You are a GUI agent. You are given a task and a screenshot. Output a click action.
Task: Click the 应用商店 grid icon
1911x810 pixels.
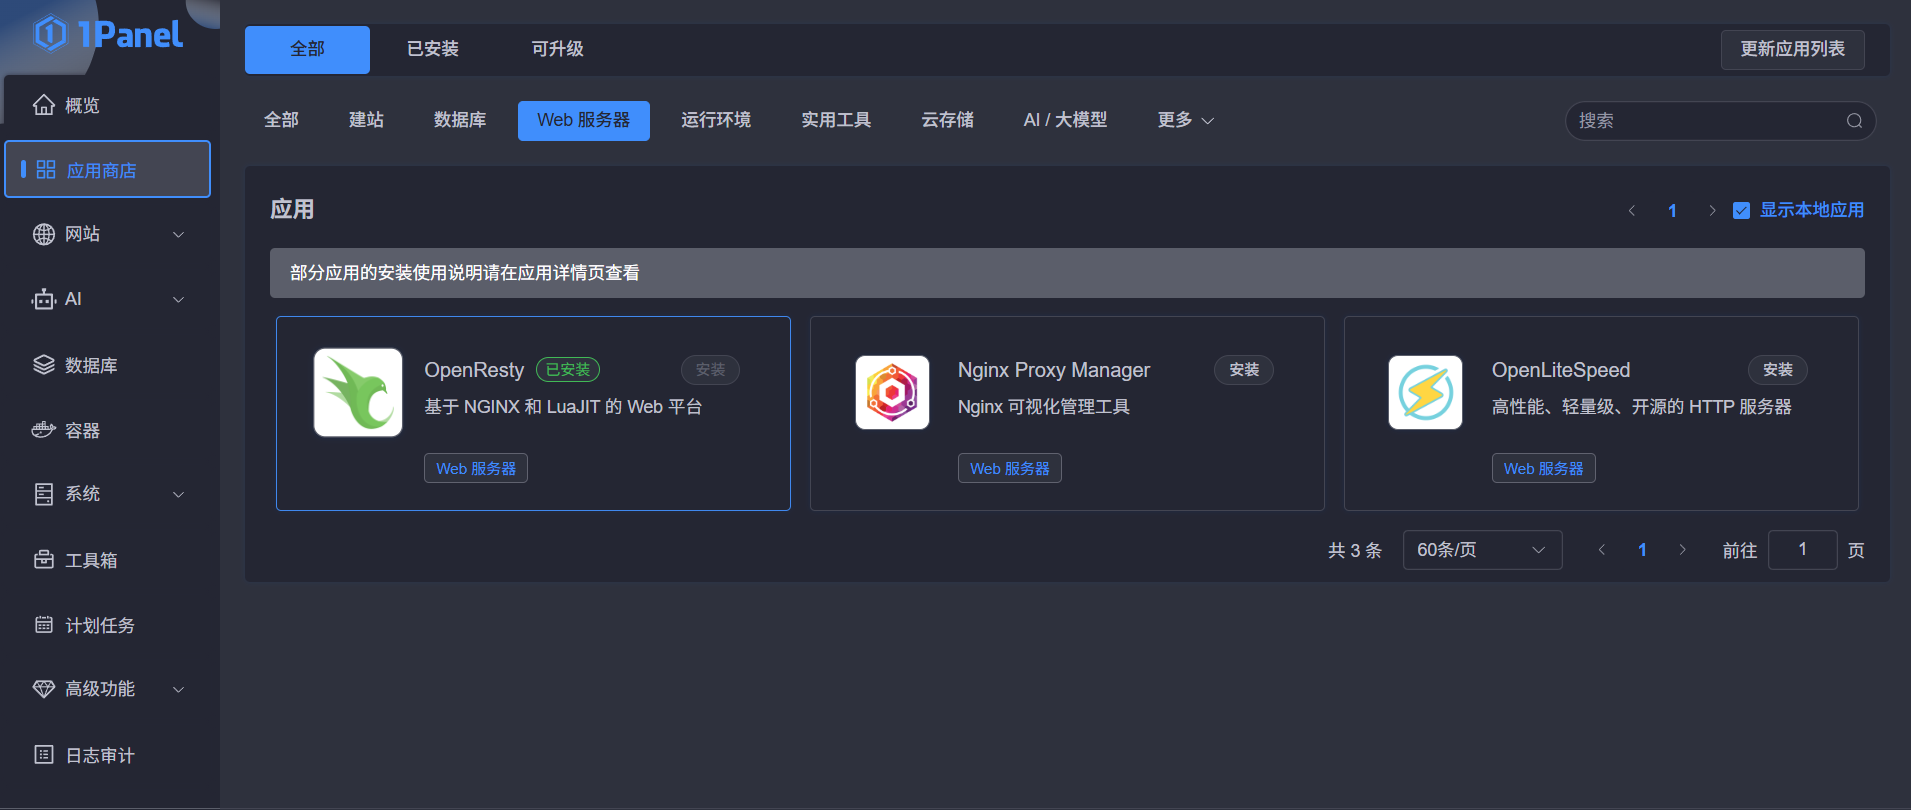tap(46, 170)
